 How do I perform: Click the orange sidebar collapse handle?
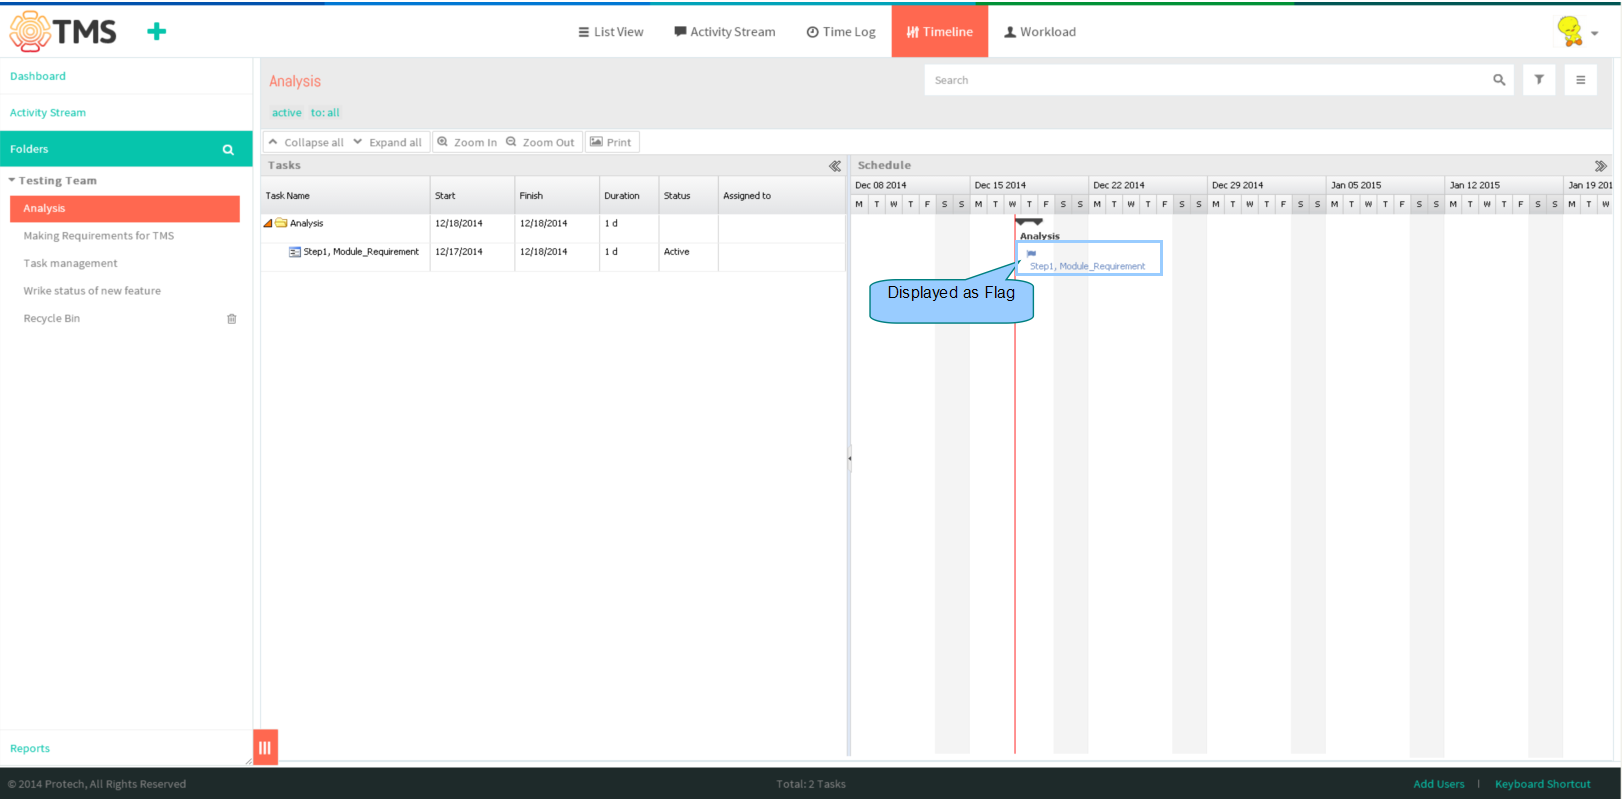point(265,747)
